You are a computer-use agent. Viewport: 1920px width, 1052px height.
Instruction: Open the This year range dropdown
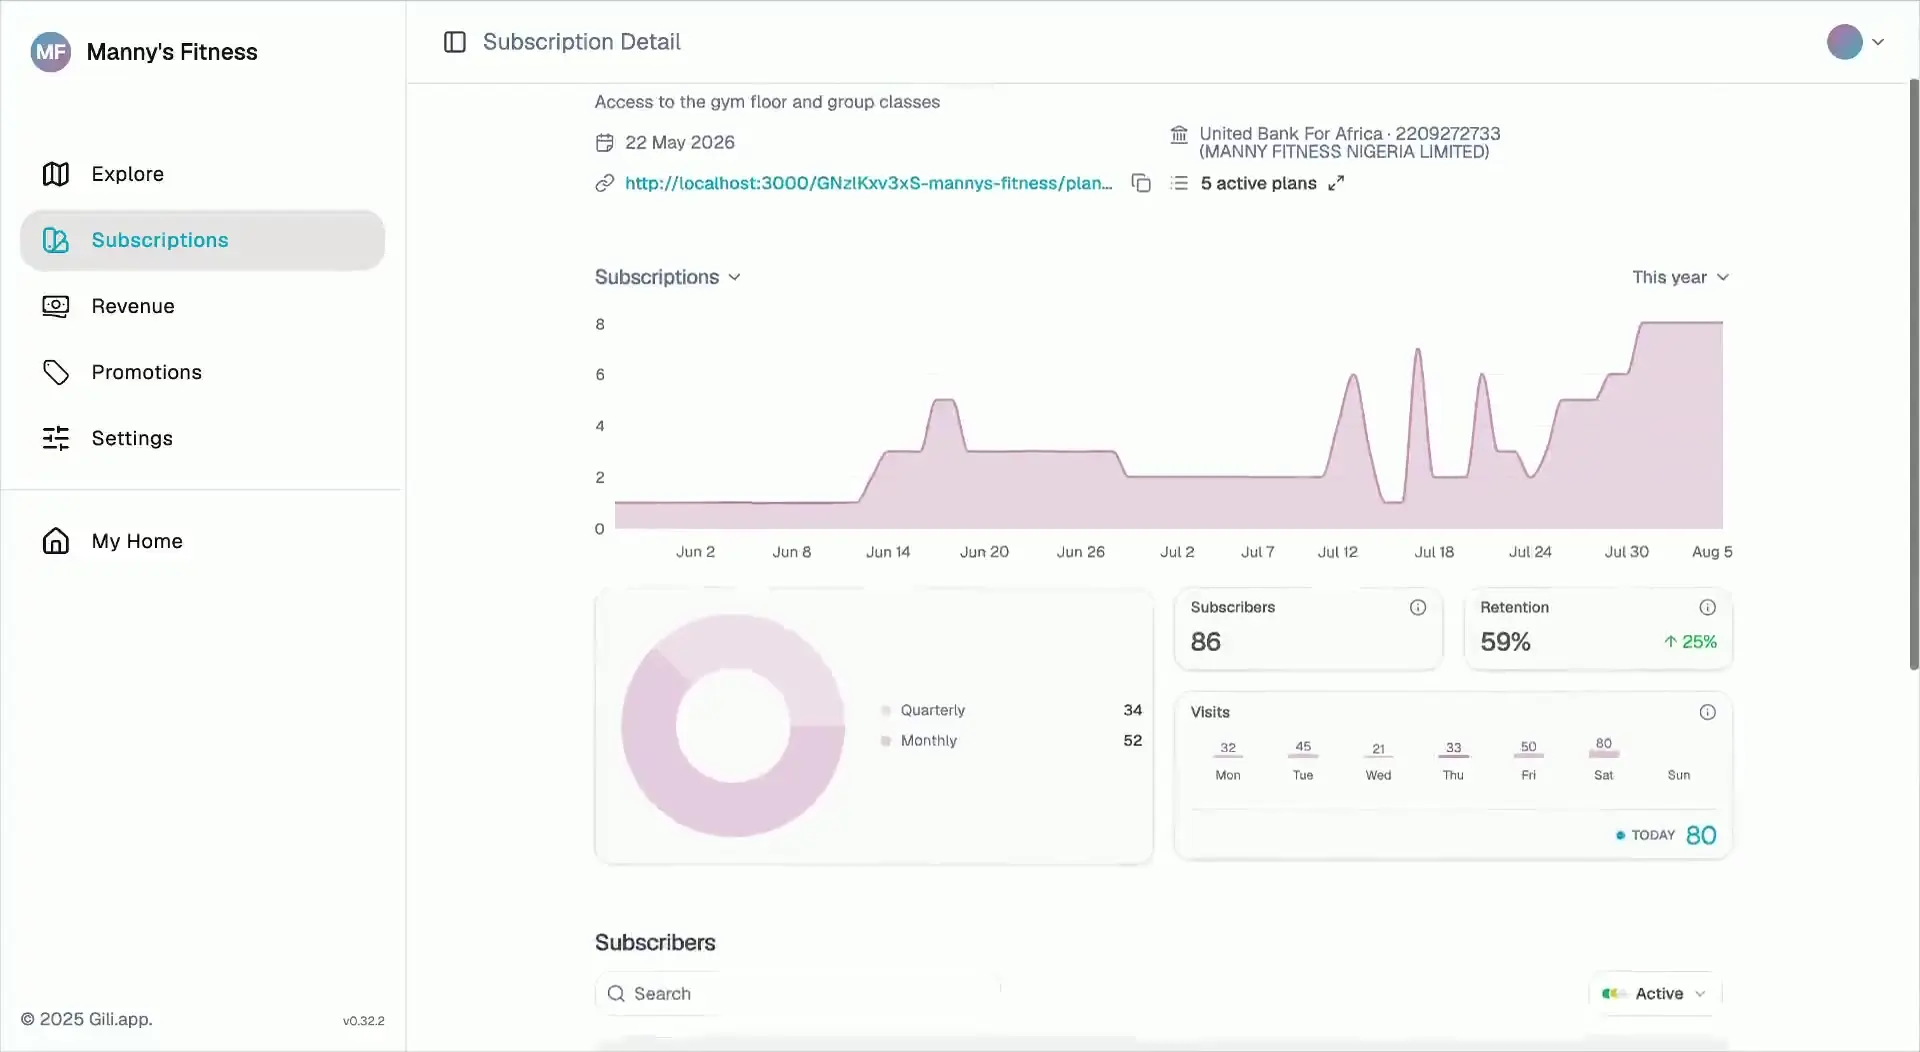(1680, 277)
